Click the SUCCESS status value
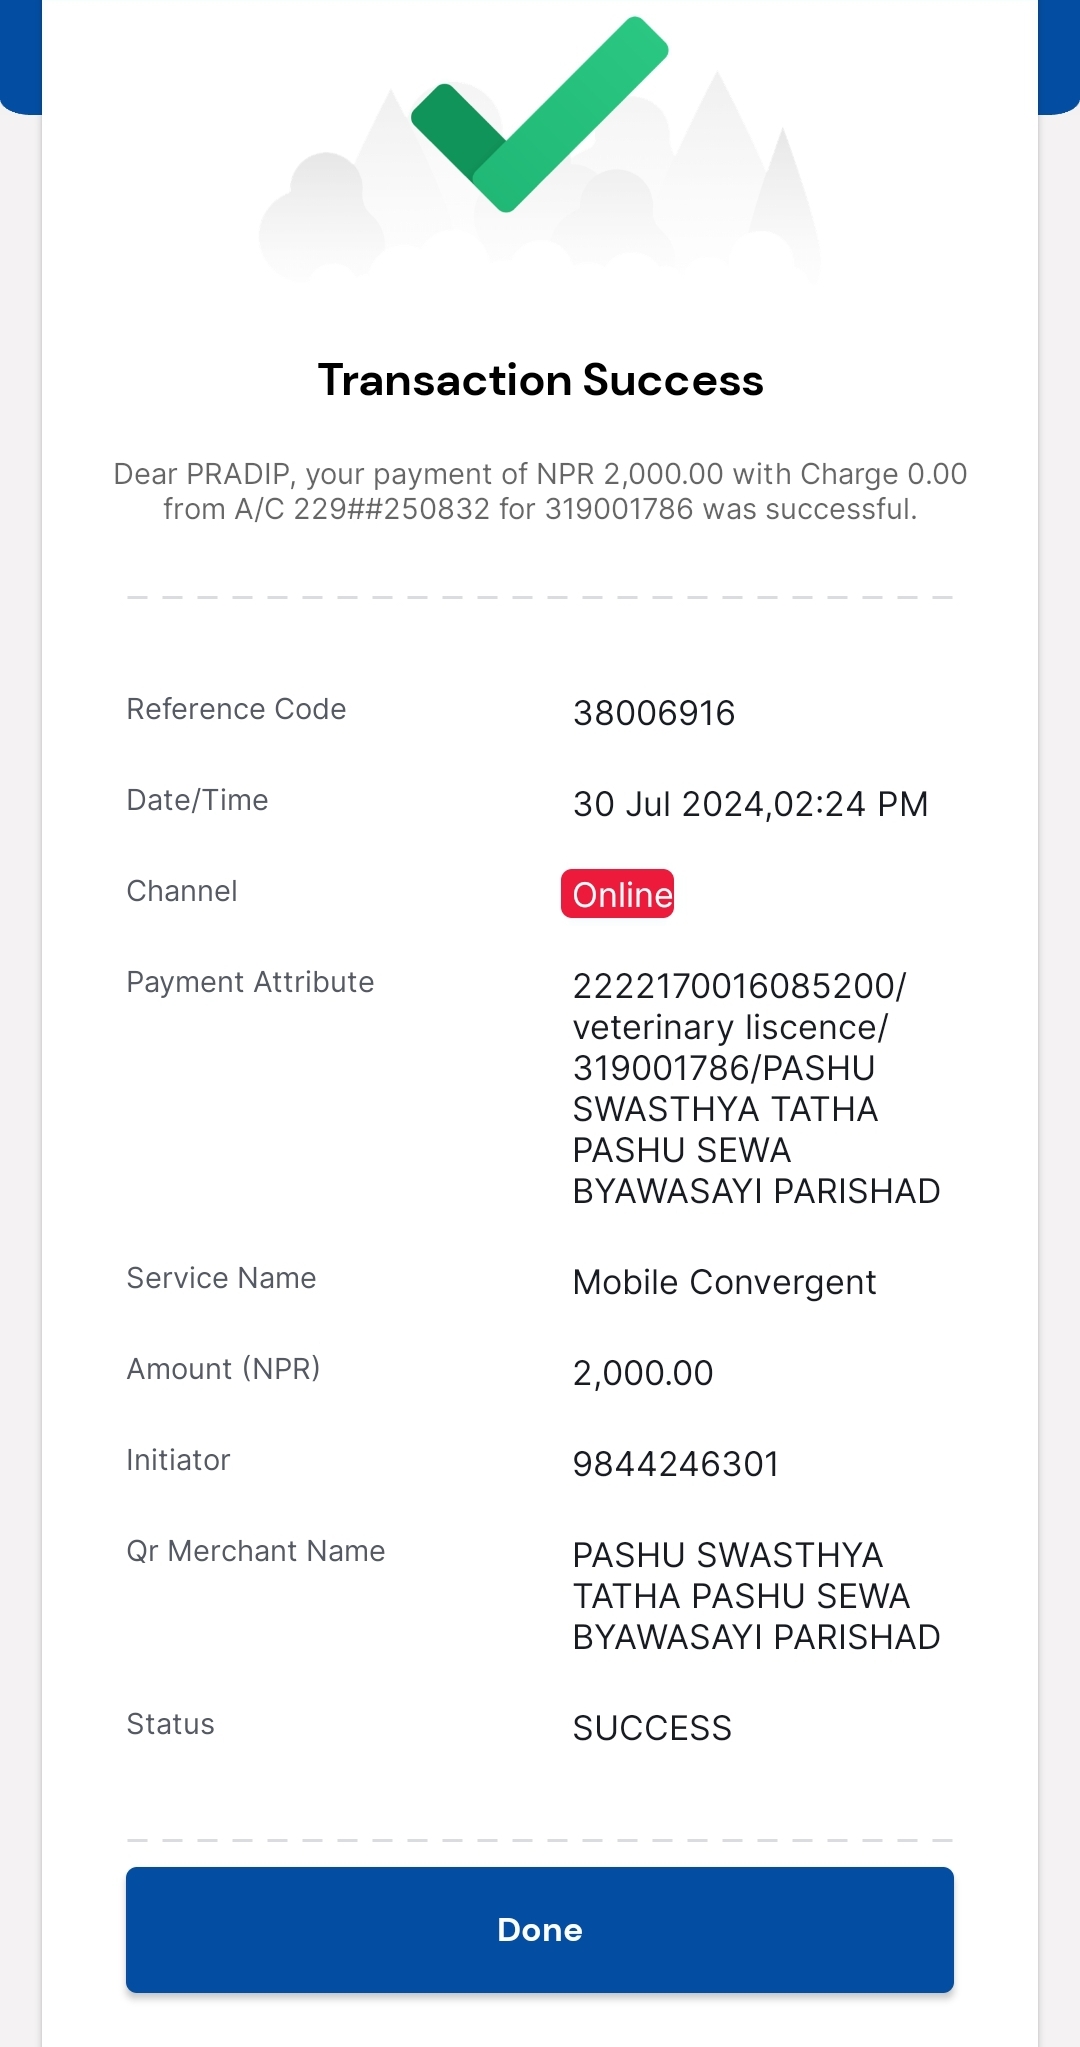The width and height of the screenshot is (1080, 2047). pos(652,1728)
